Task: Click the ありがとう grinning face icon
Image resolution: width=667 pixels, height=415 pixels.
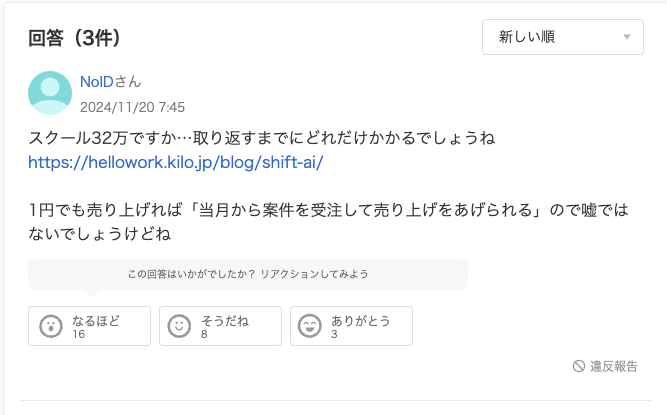Action: 310,326
